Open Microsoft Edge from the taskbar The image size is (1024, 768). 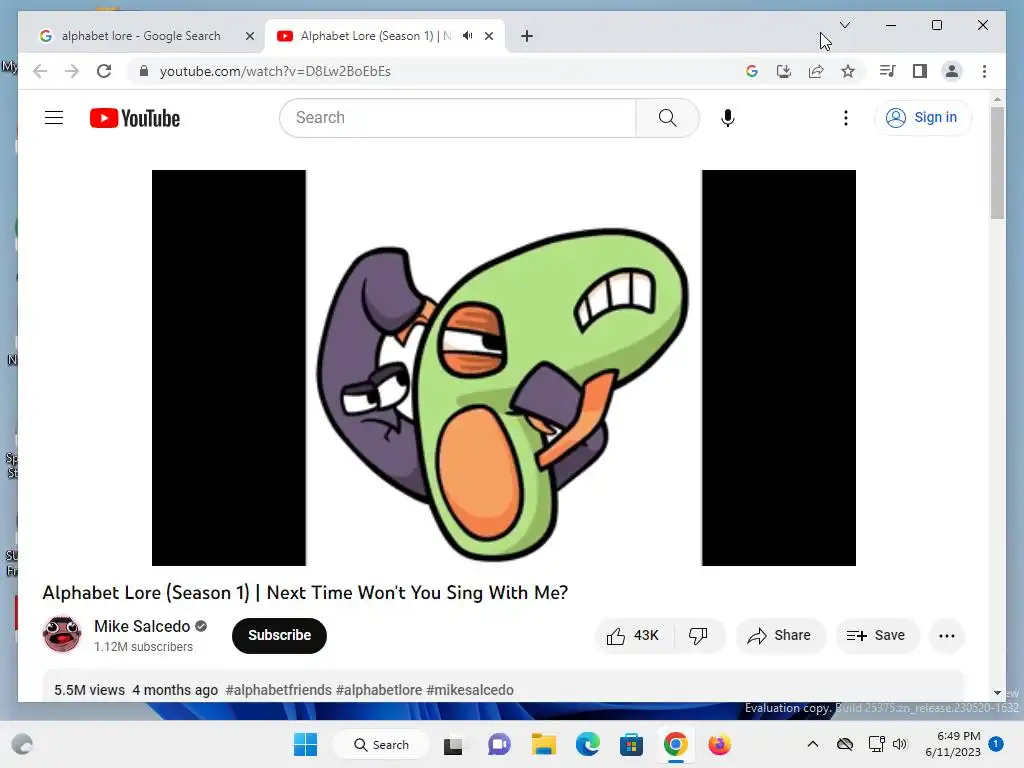pos(587,744)
